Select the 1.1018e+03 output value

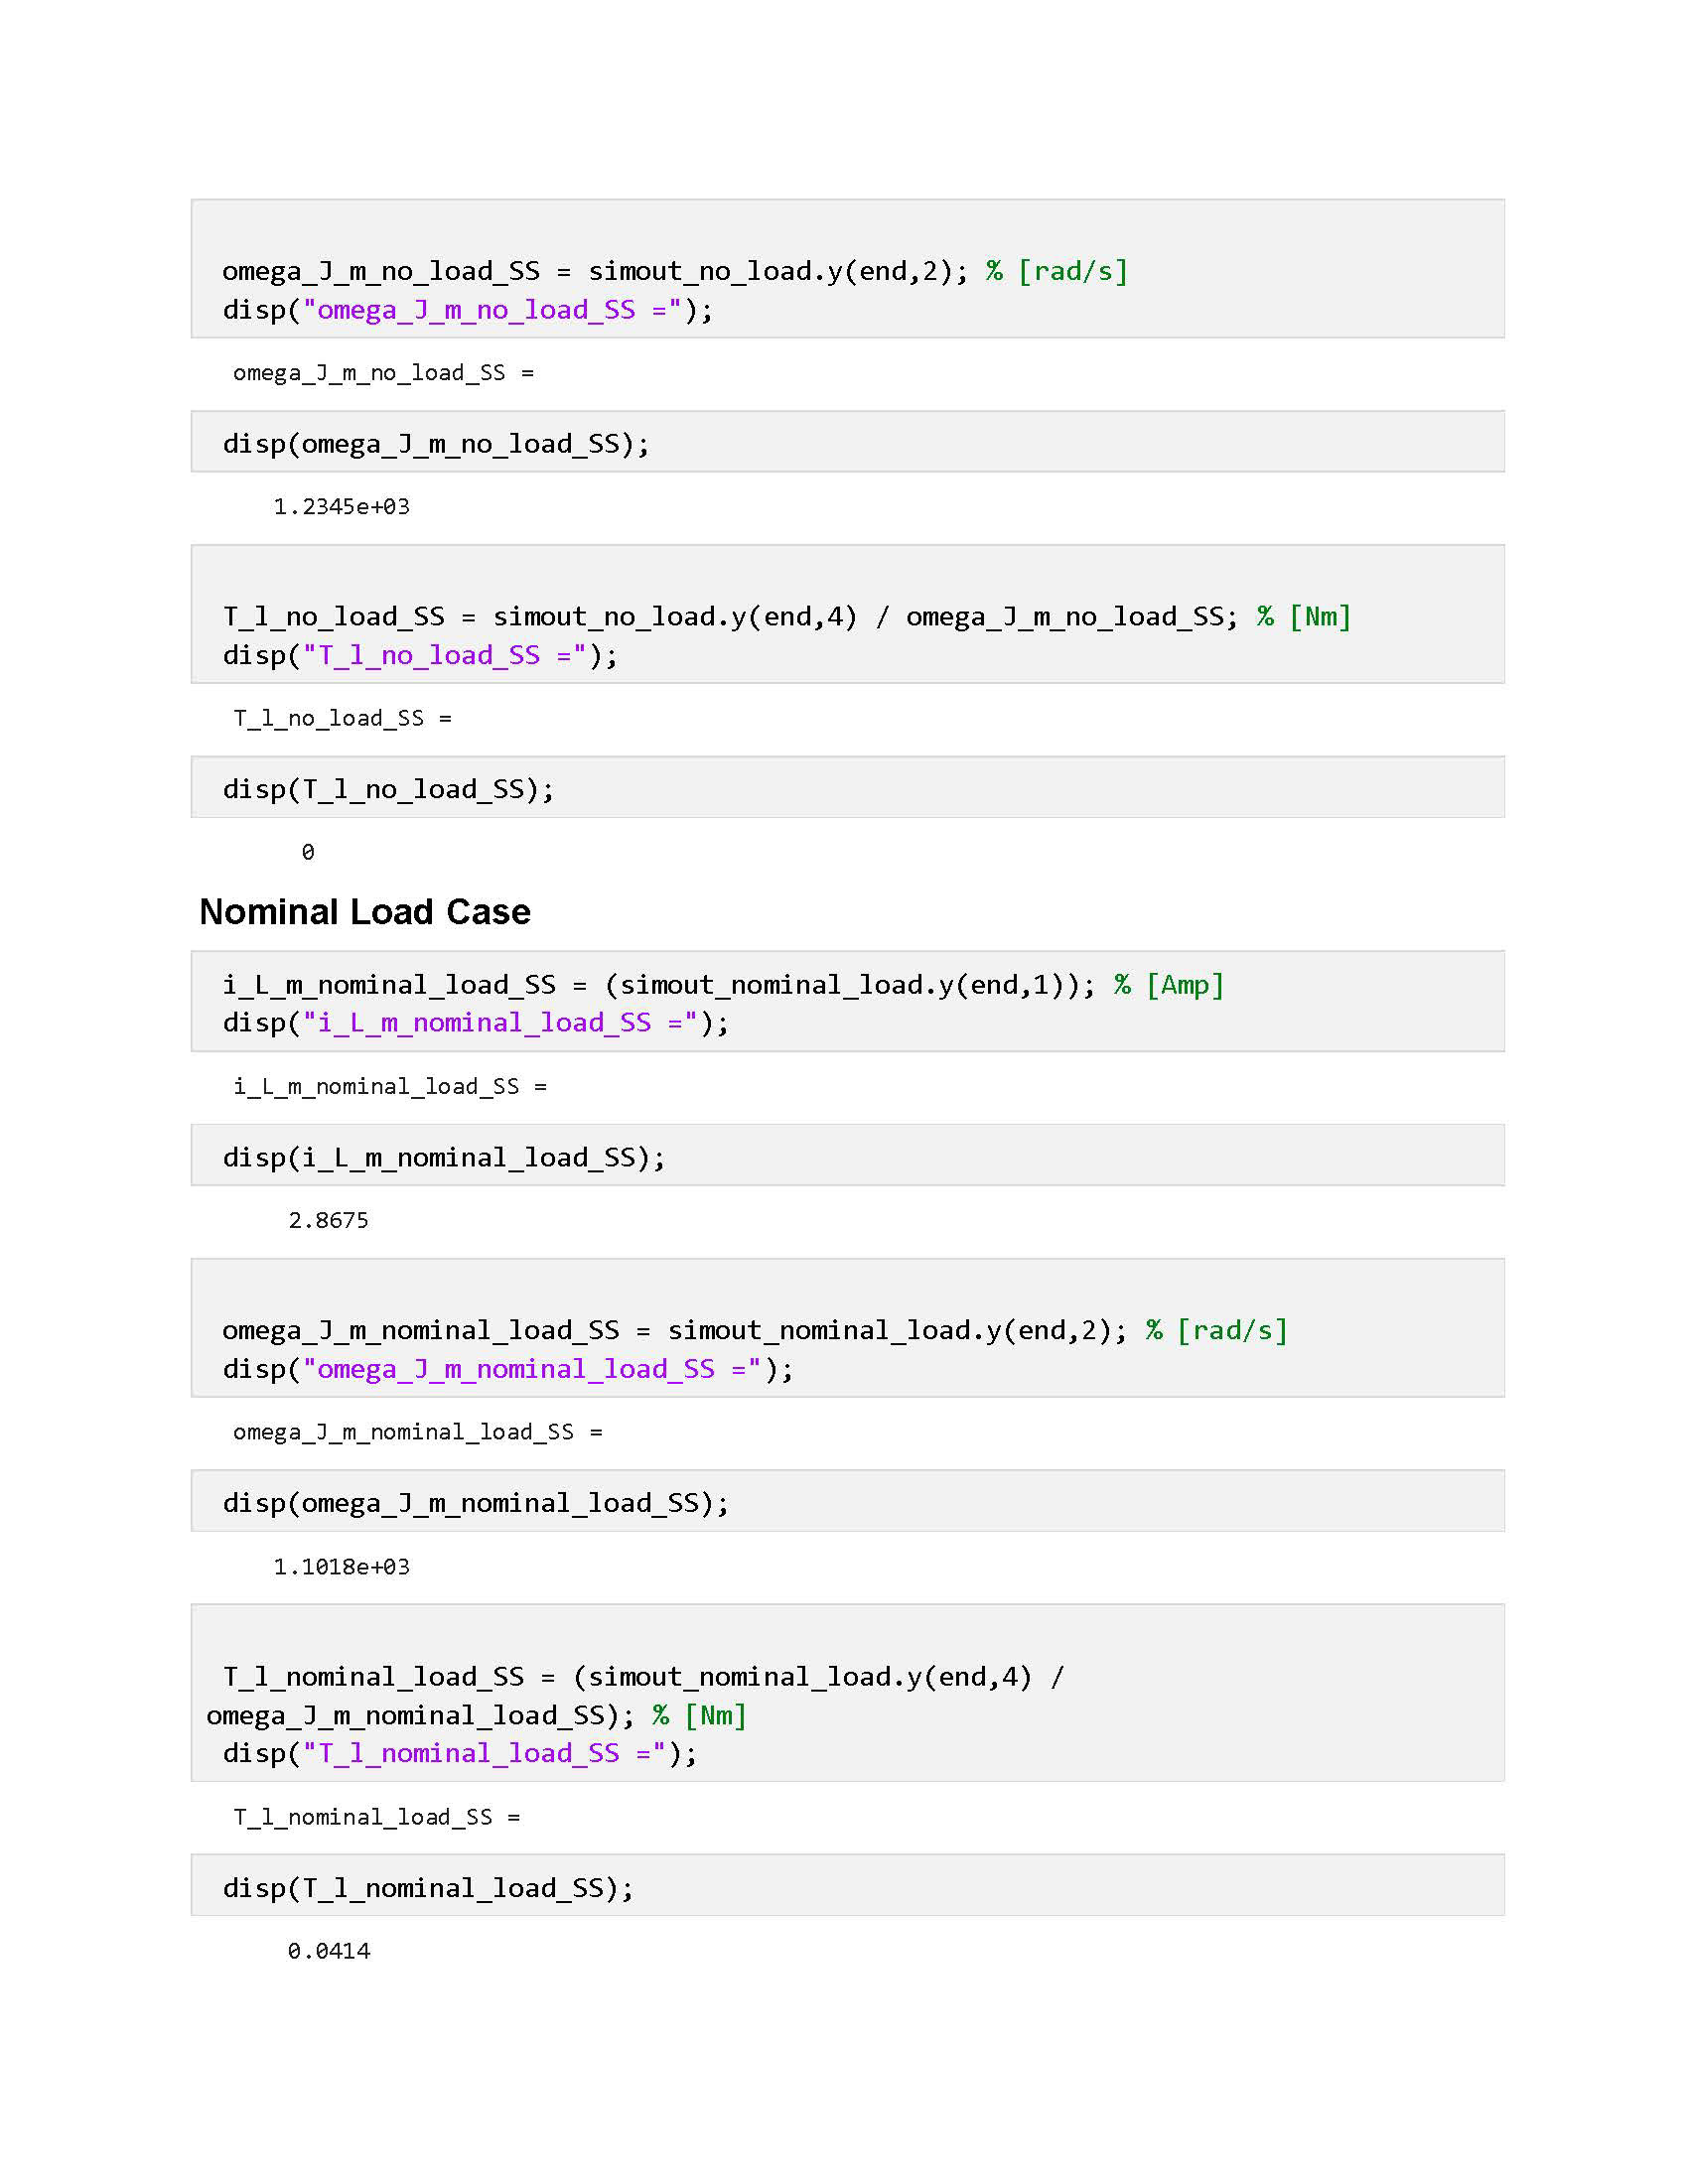tap(341, 1567)
